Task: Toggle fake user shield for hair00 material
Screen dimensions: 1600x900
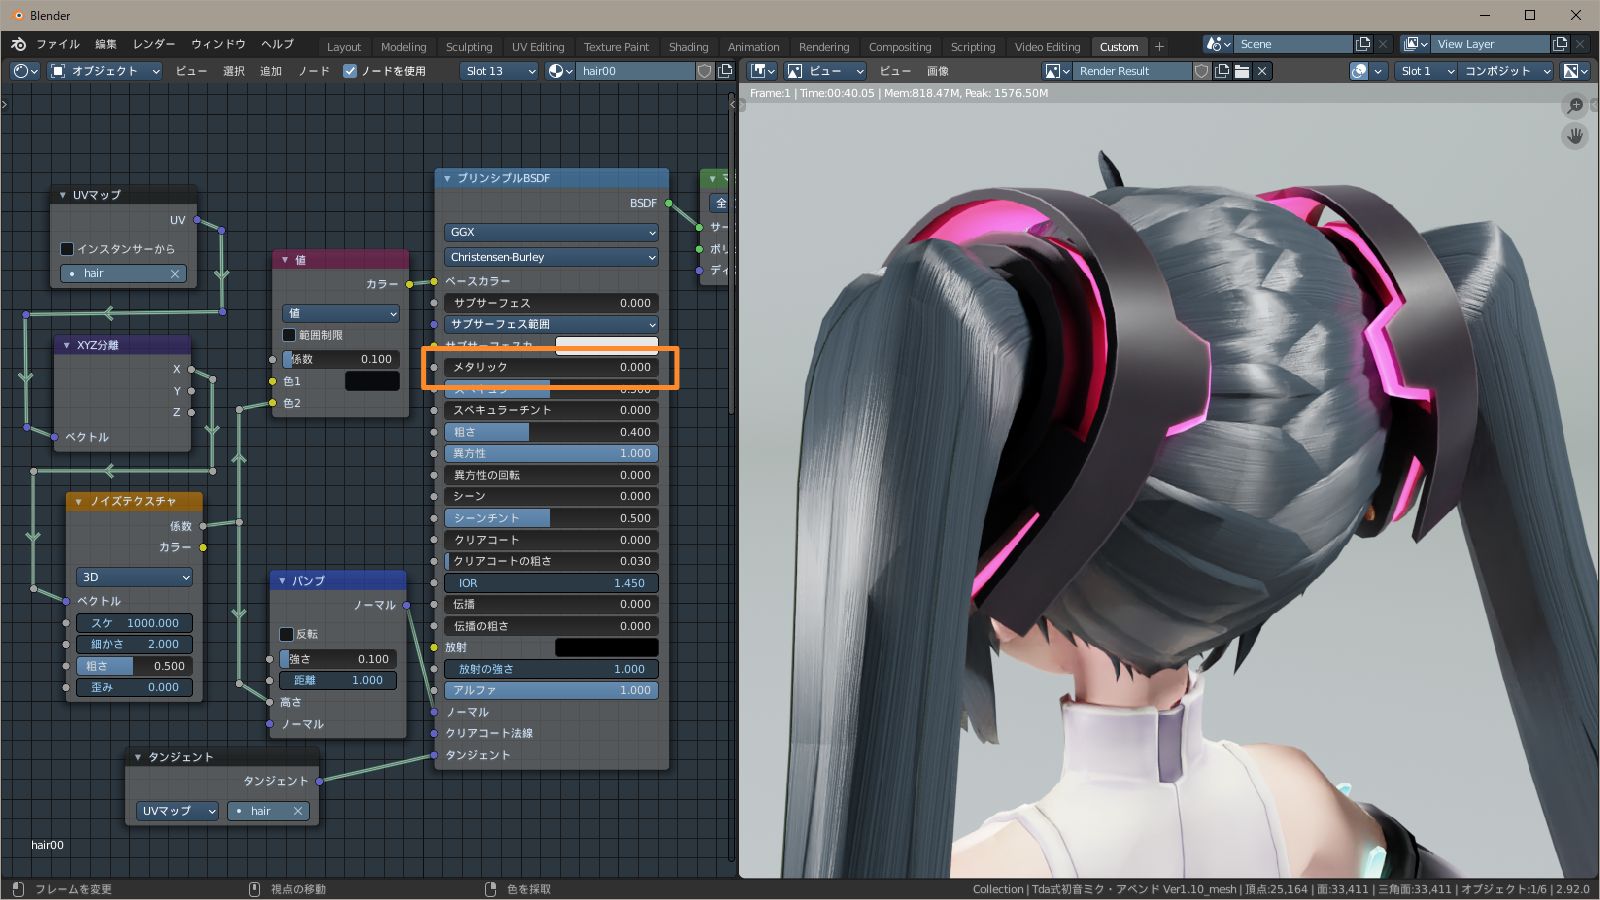Action: point(705,71)
